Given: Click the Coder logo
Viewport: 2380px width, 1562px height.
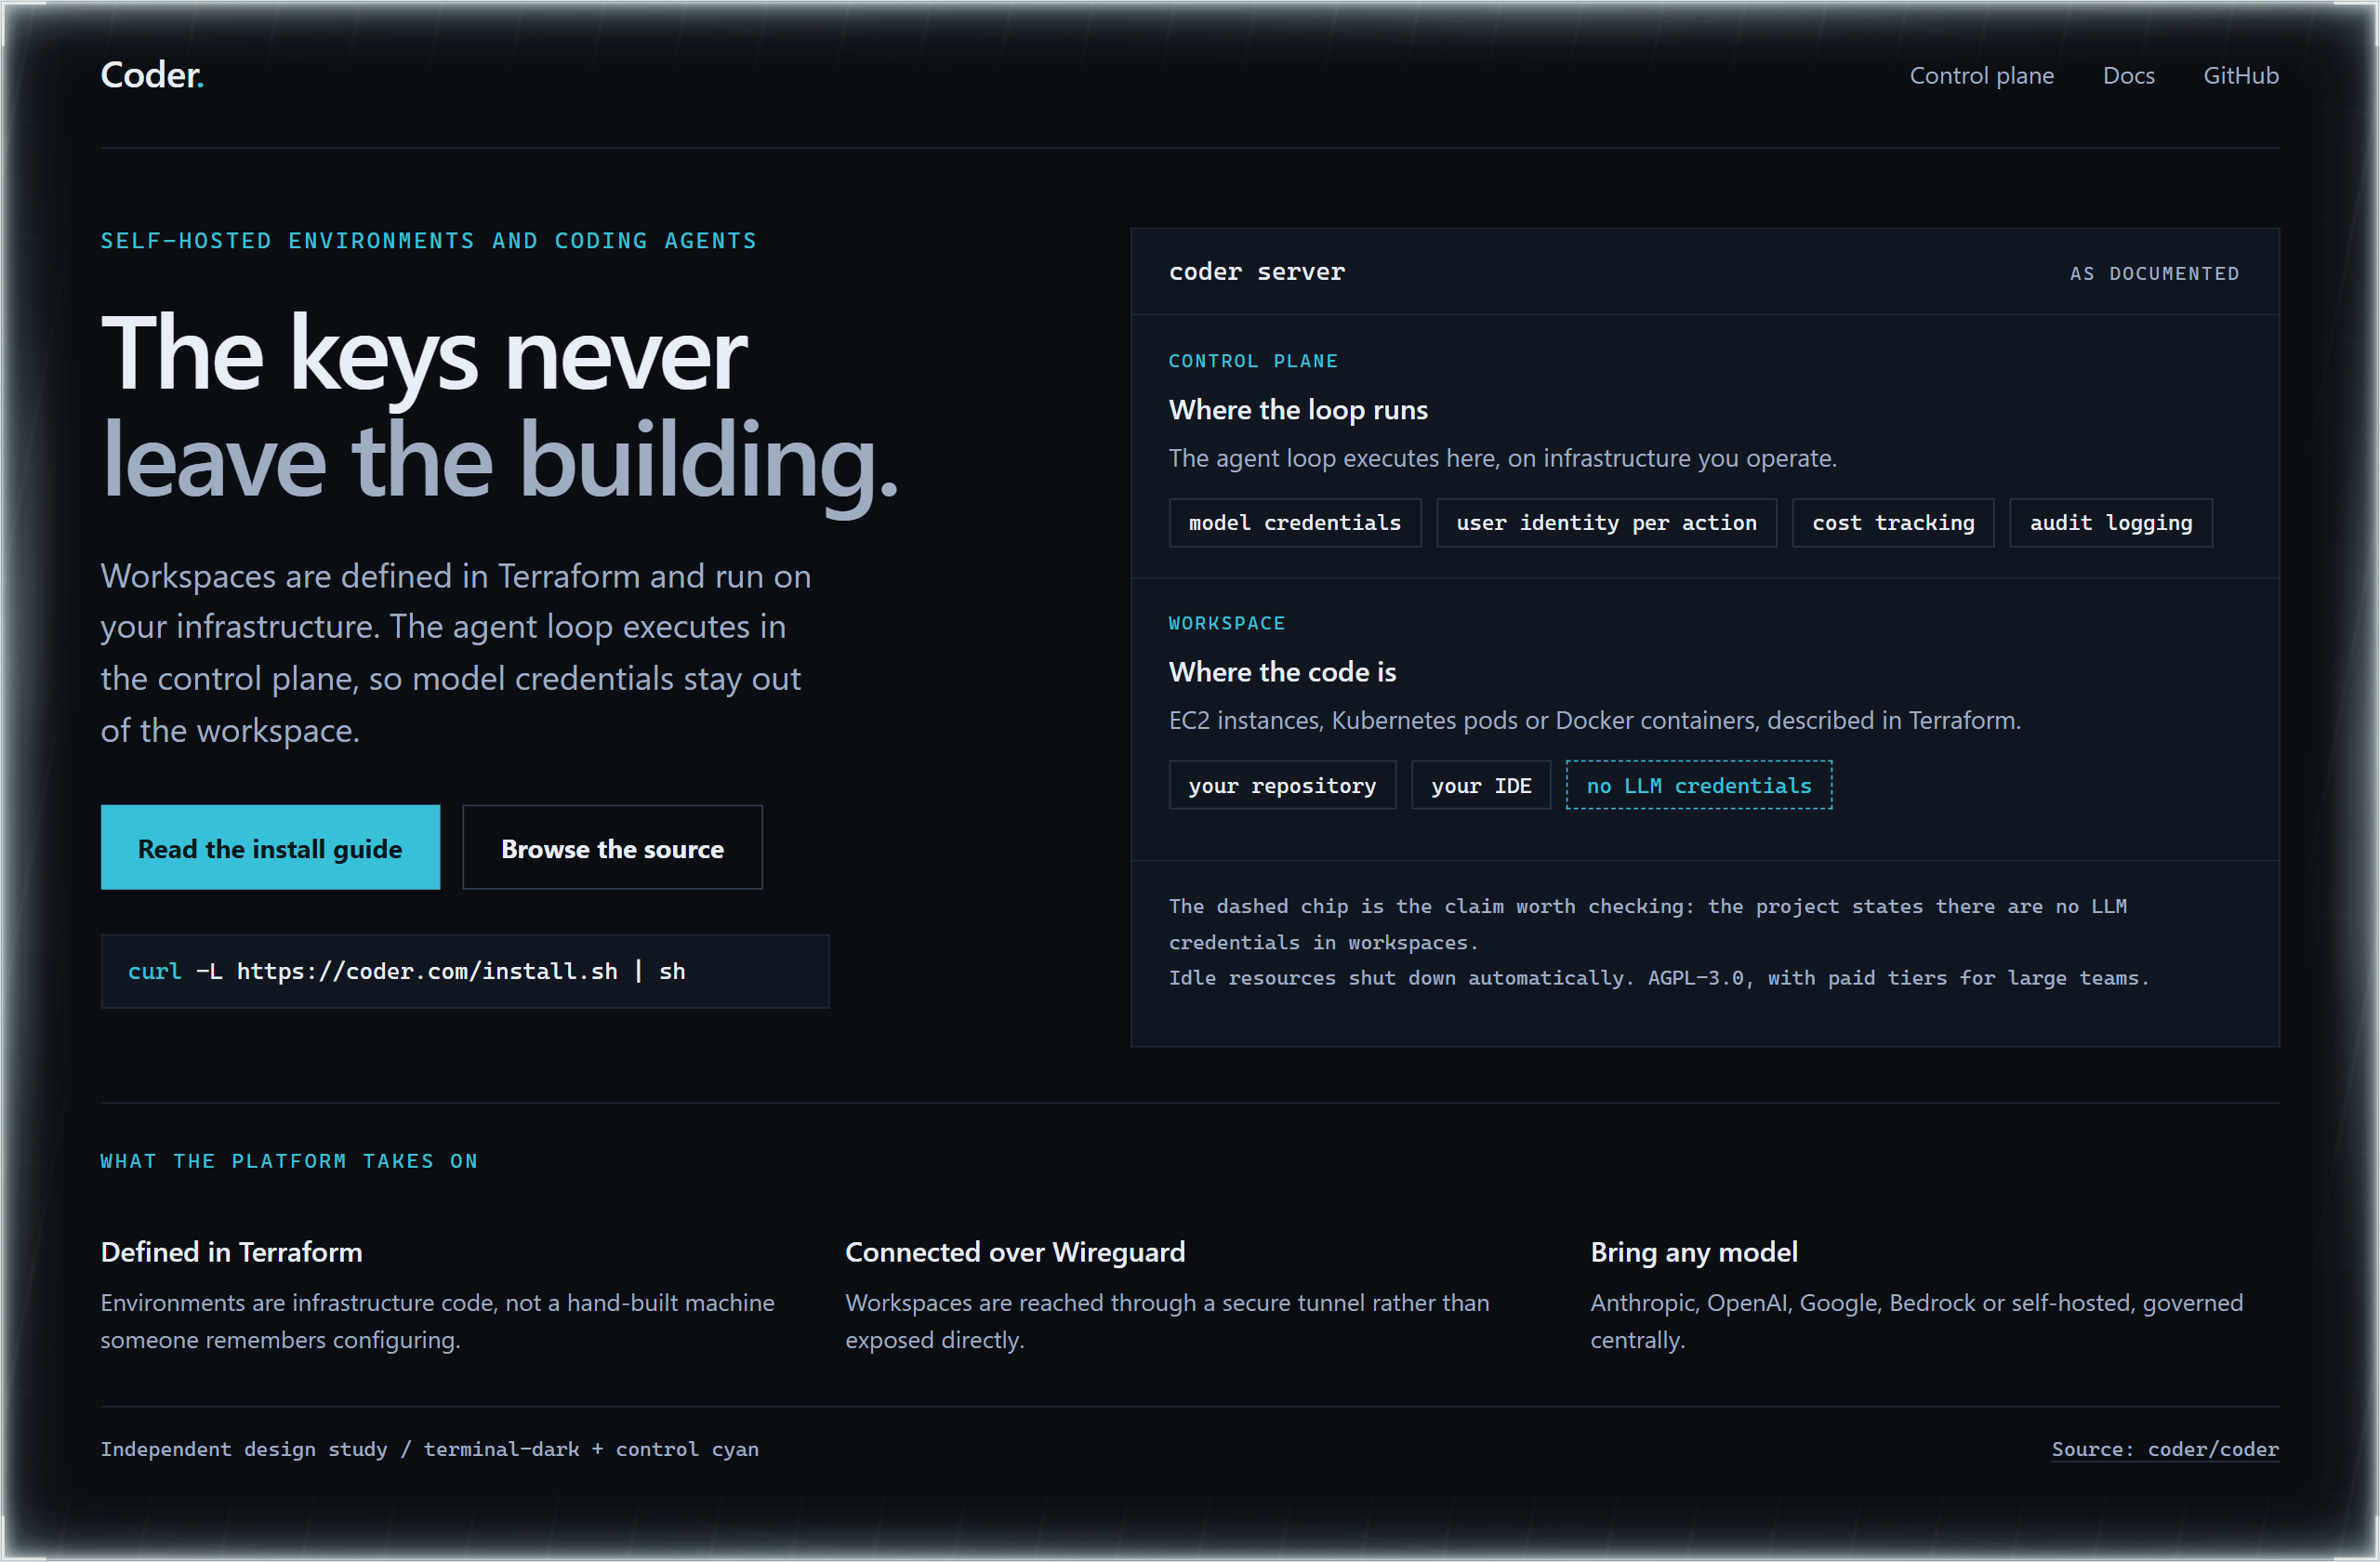Looking at the screenshot, I should coord(152,75).
